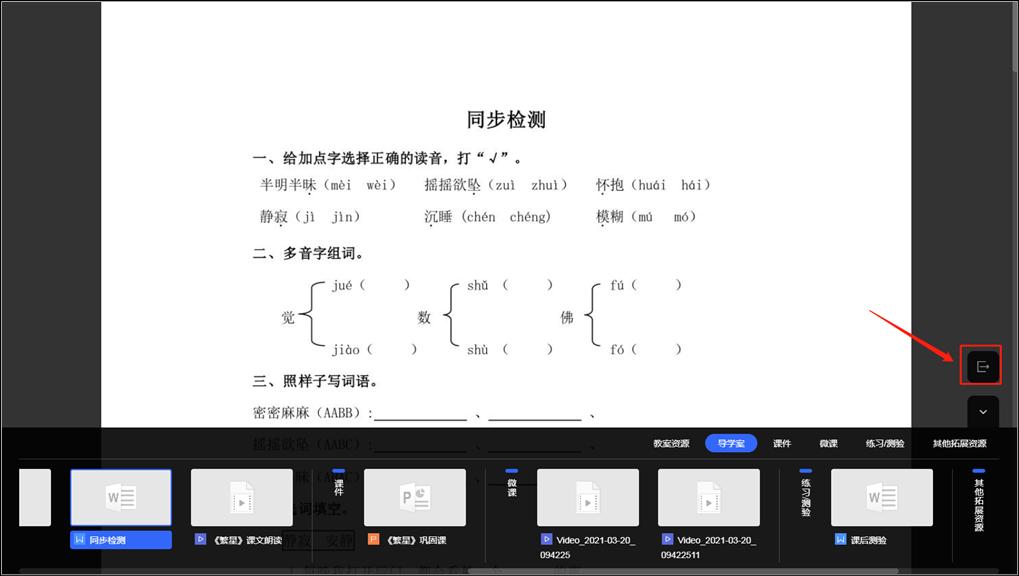The height and width of the screenshot is (576, 1019).
Task: Click the vertical scrollbar of the document
Action: point(1015,36)
